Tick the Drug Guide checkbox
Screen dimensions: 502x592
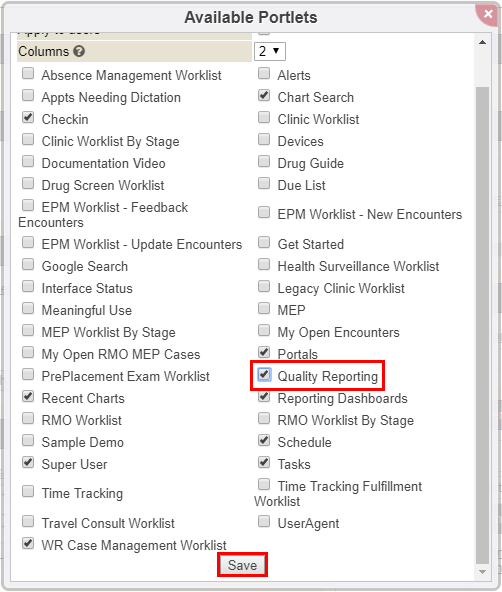[x=264, y=161]
